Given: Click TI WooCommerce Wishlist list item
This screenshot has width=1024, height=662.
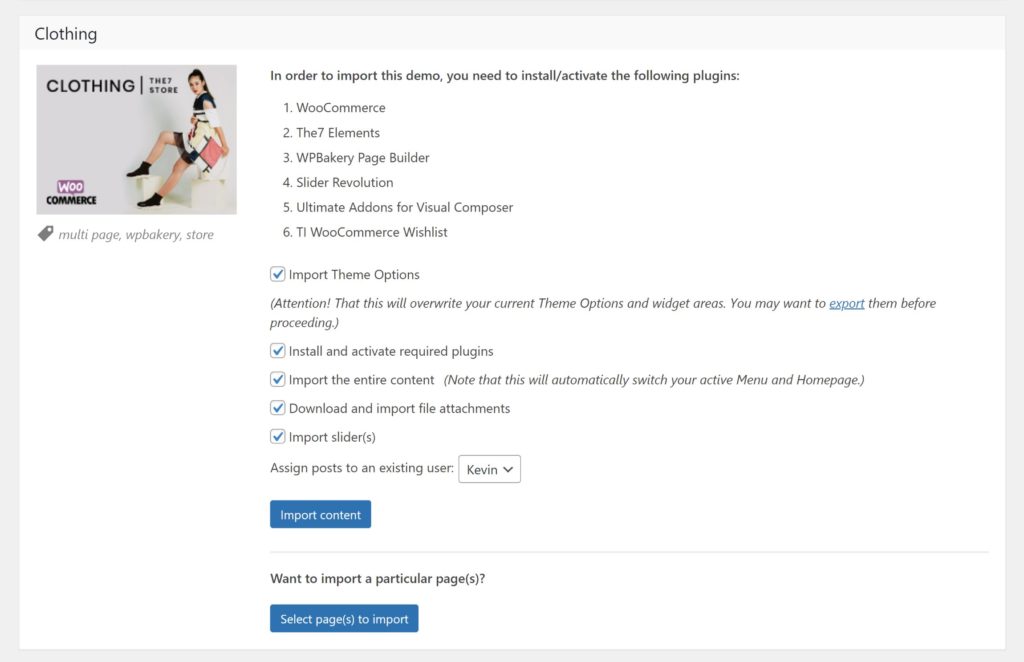Looking at the screenshot, I should pyautogui.click(x=372, y=232).
